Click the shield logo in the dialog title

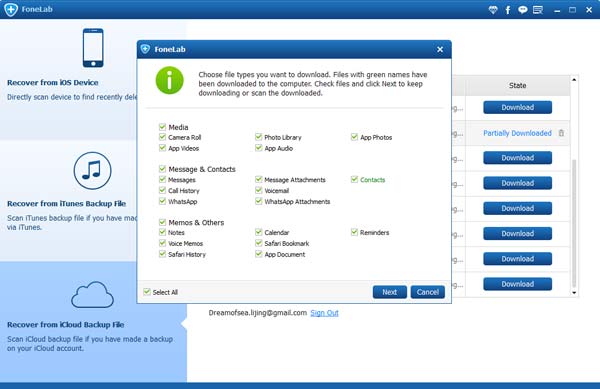145,49
